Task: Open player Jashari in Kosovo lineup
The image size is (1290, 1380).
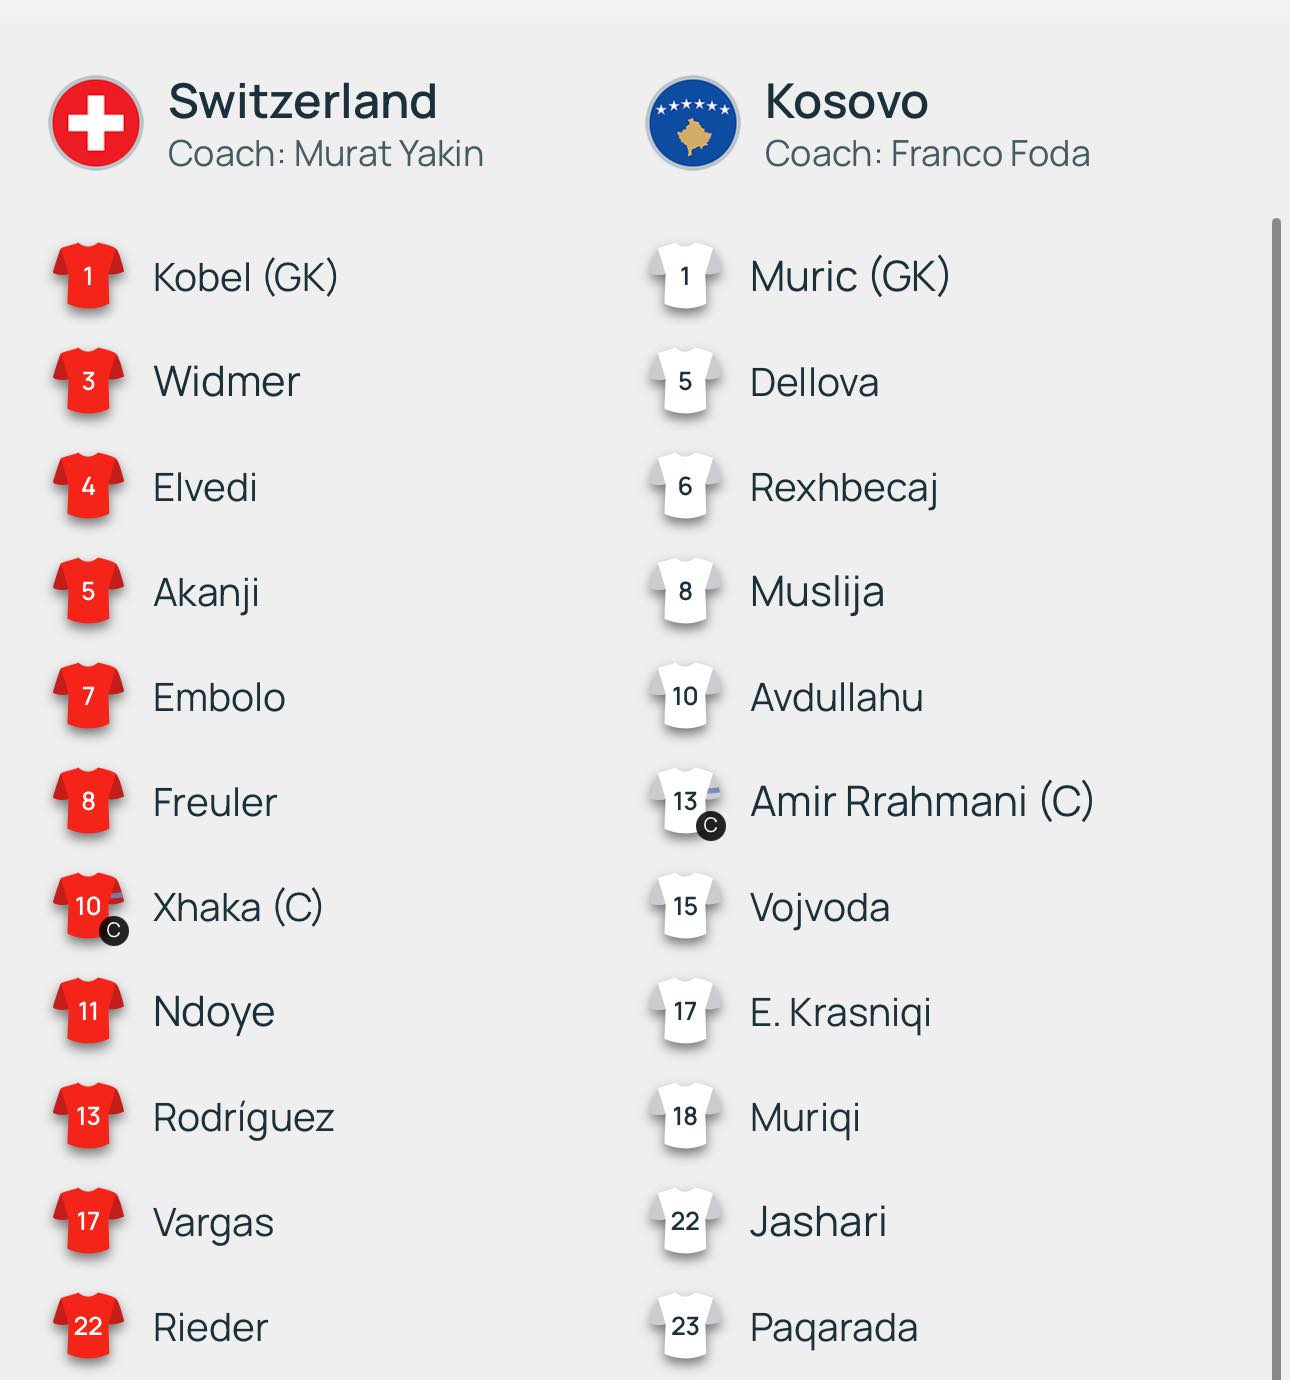Action: [x=818, y=1222]
